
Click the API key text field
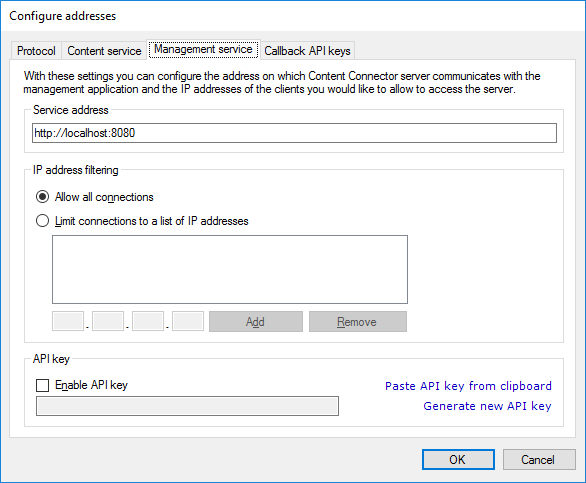tap(187, 406)
